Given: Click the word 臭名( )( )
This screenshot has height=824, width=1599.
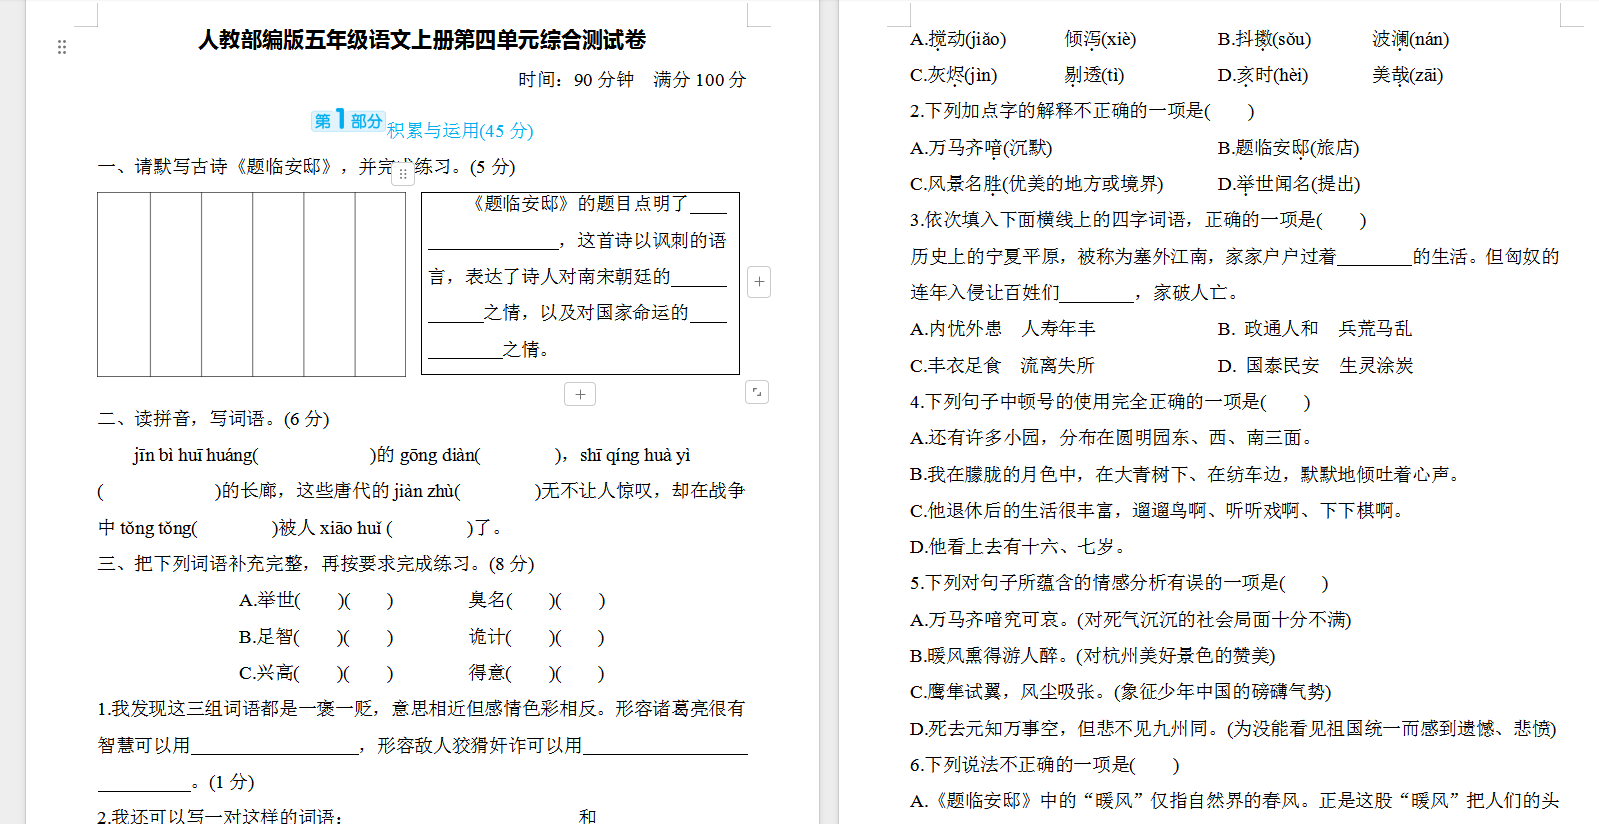Looking at the screenshot, I should (x=537, y=600).
